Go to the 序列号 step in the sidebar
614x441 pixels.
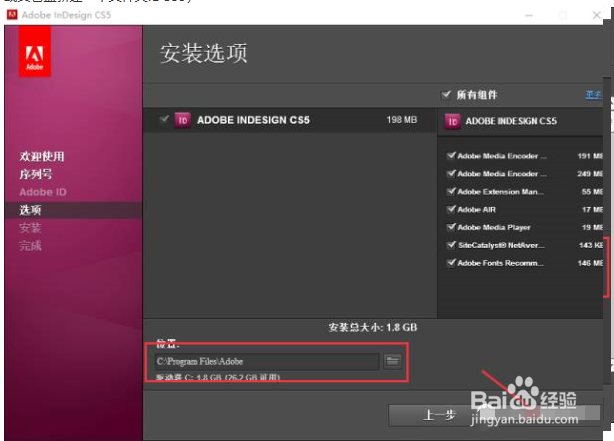(x=36, y=174)
